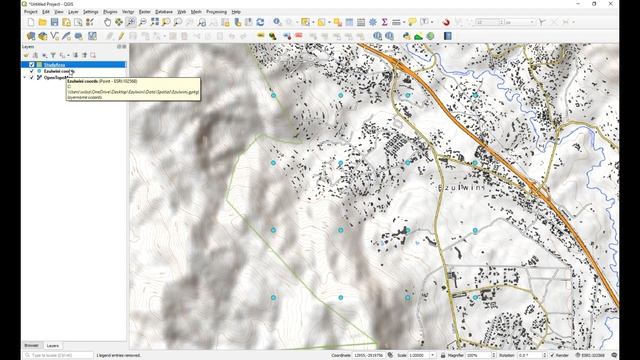Screen dimensions: 640x360
Task: Open the text annotation dropdown arrow
Action: point(432,22)
